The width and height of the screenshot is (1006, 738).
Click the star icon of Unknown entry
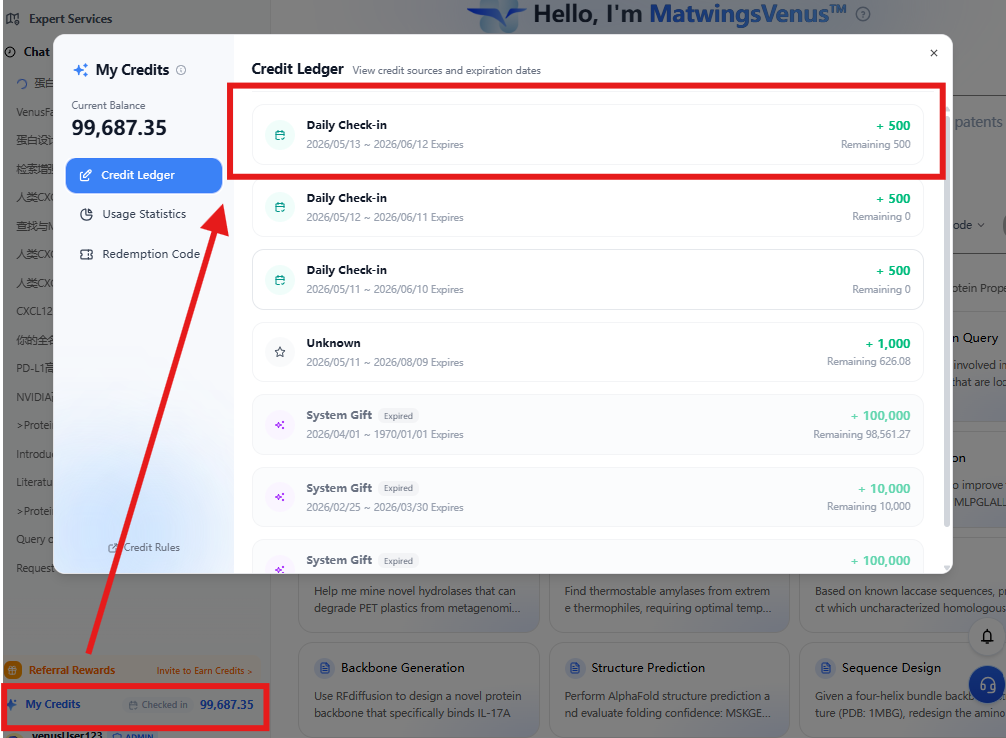[x=280, y=352]
